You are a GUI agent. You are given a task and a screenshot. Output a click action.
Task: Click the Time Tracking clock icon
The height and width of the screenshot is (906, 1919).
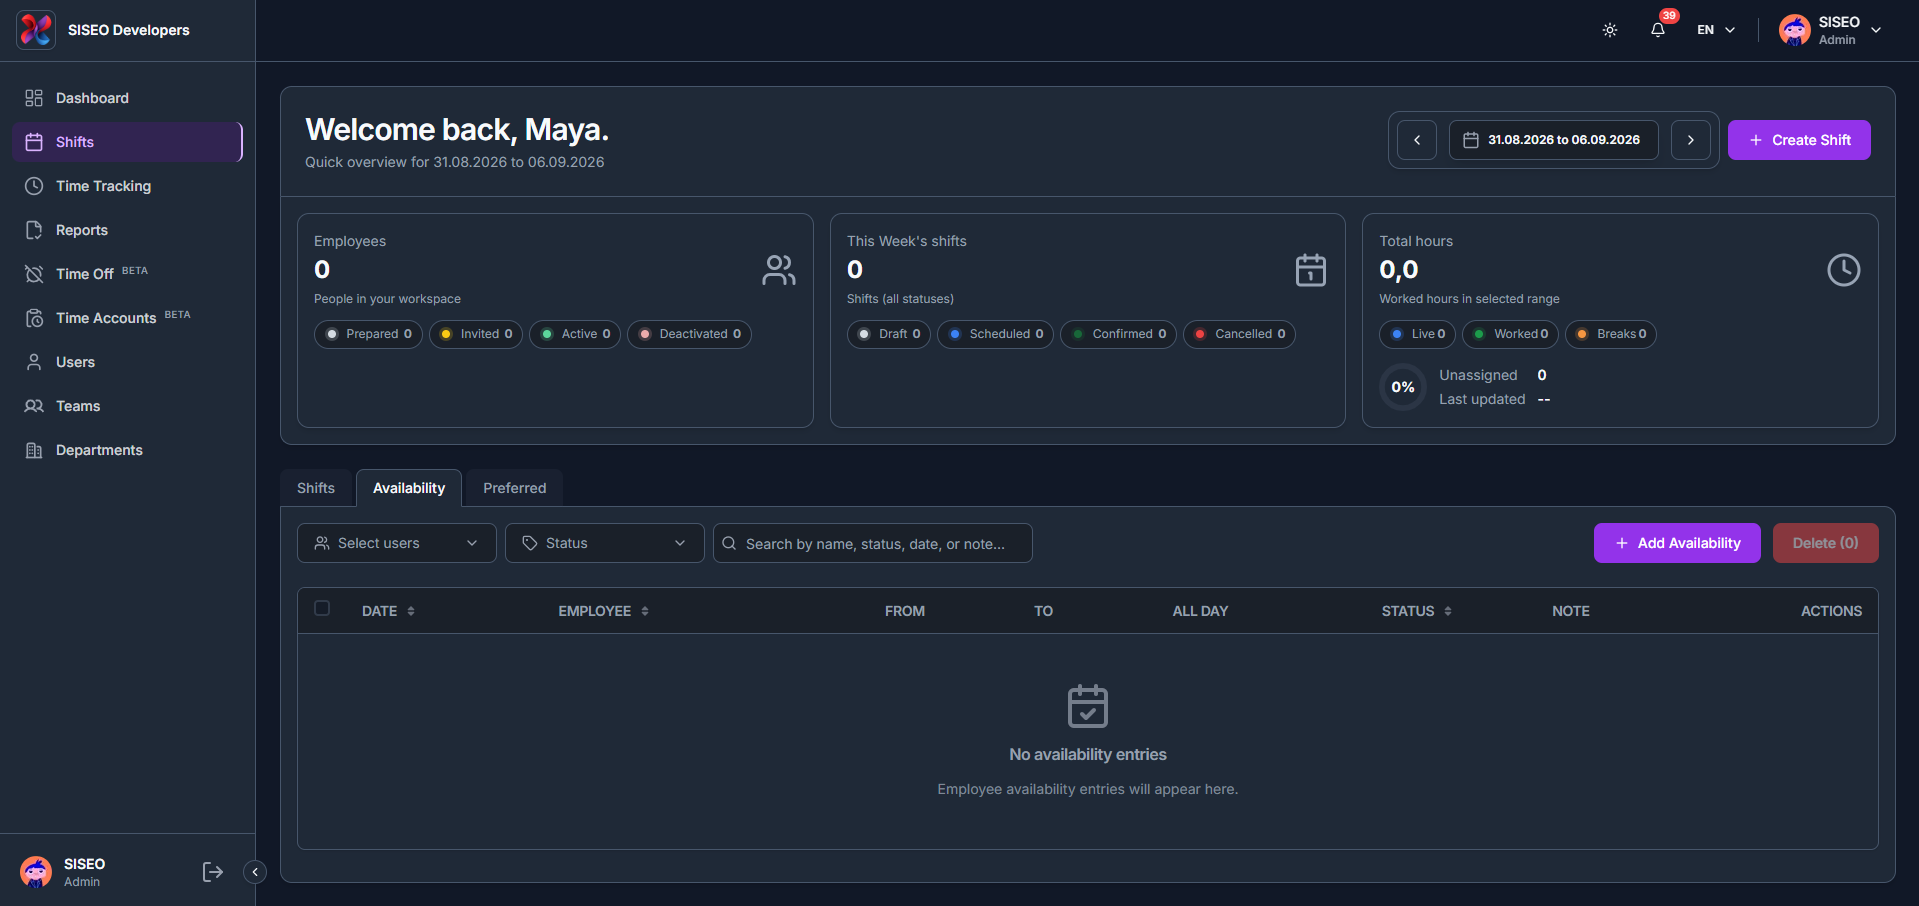click(x=34, y=186)
